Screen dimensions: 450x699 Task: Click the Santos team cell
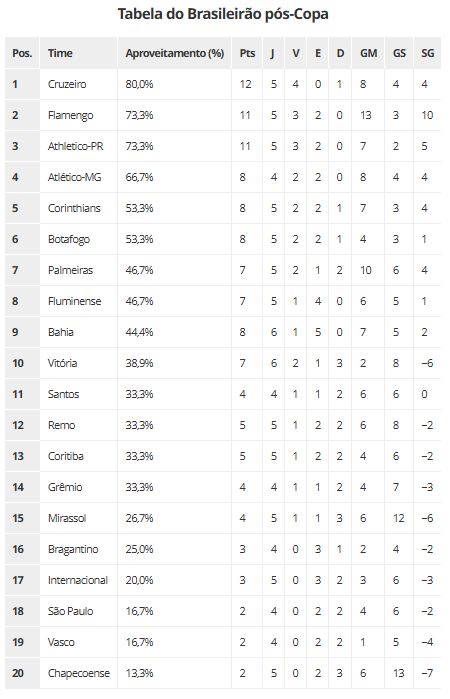pos(78,394)
